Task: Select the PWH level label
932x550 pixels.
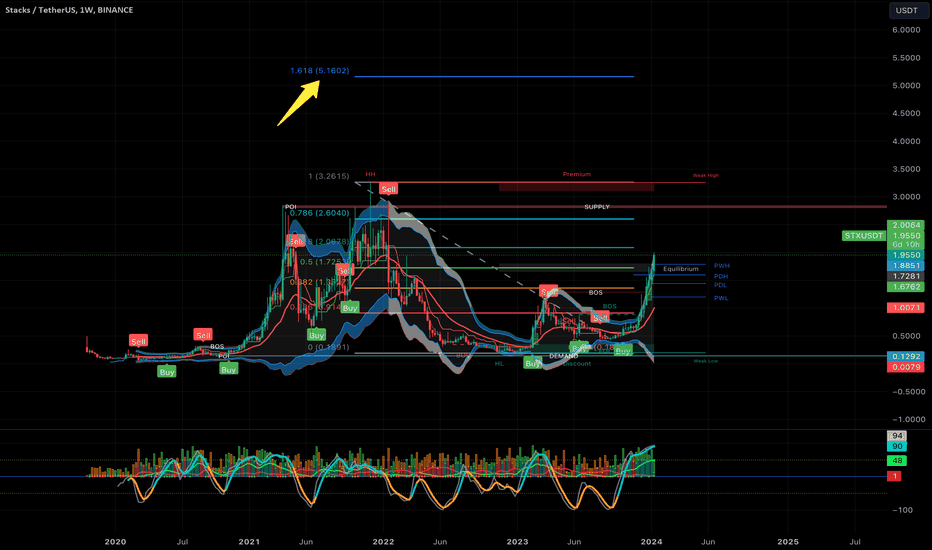Action: (x=722, y=266)
